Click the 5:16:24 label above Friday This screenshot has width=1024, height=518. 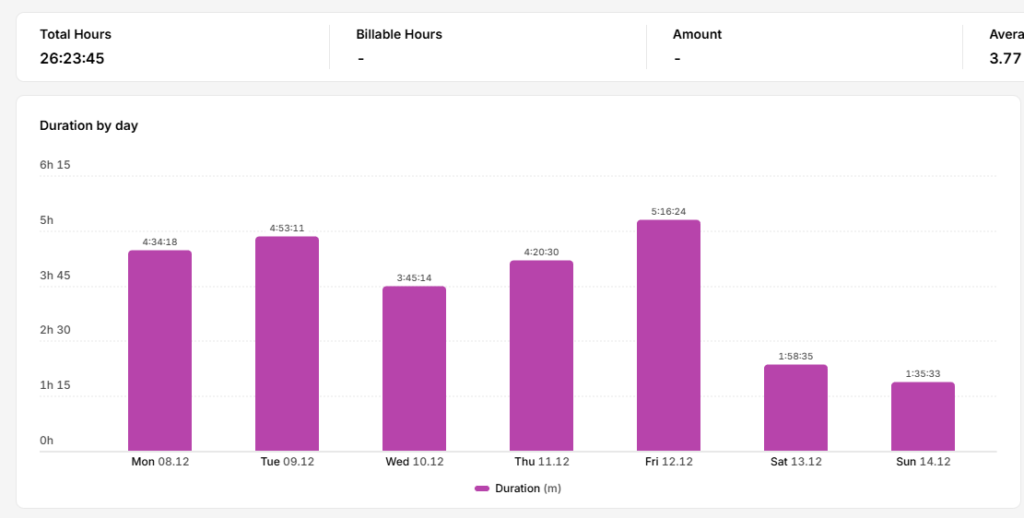[x=669, y=212]
